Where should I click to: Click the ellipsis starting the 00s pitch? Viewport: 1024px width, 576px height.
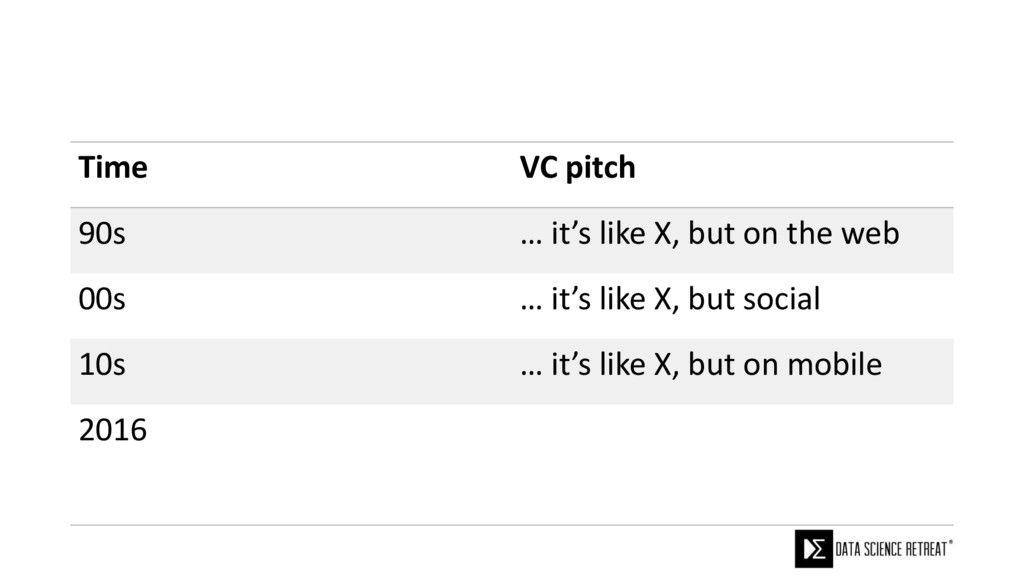pyautogui.click(x=531, y=303)
